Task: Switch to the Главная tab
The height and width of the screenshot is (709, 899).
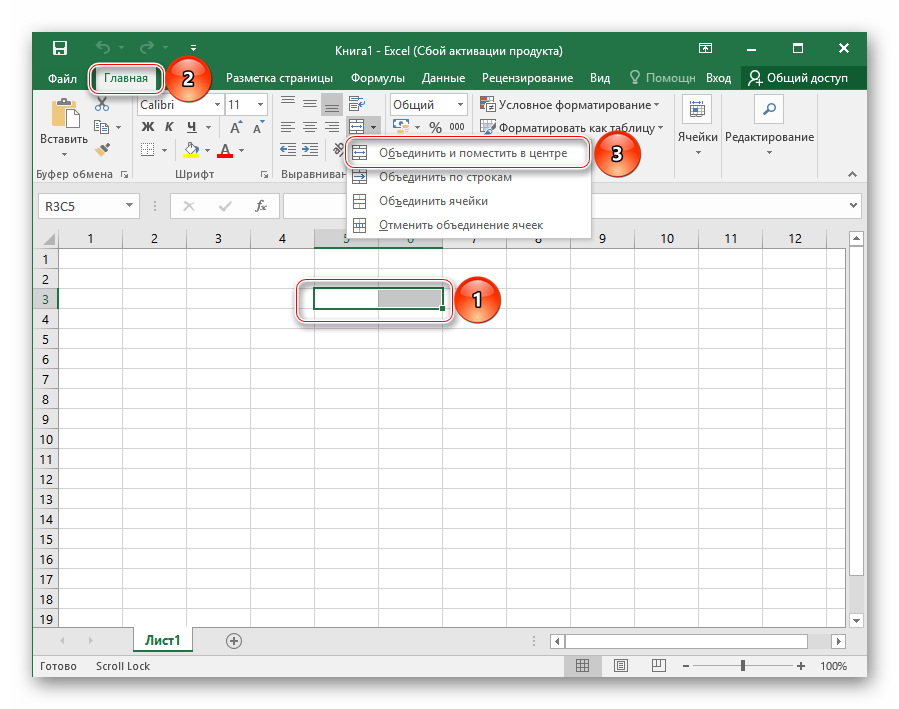Action: coord(126,78)
